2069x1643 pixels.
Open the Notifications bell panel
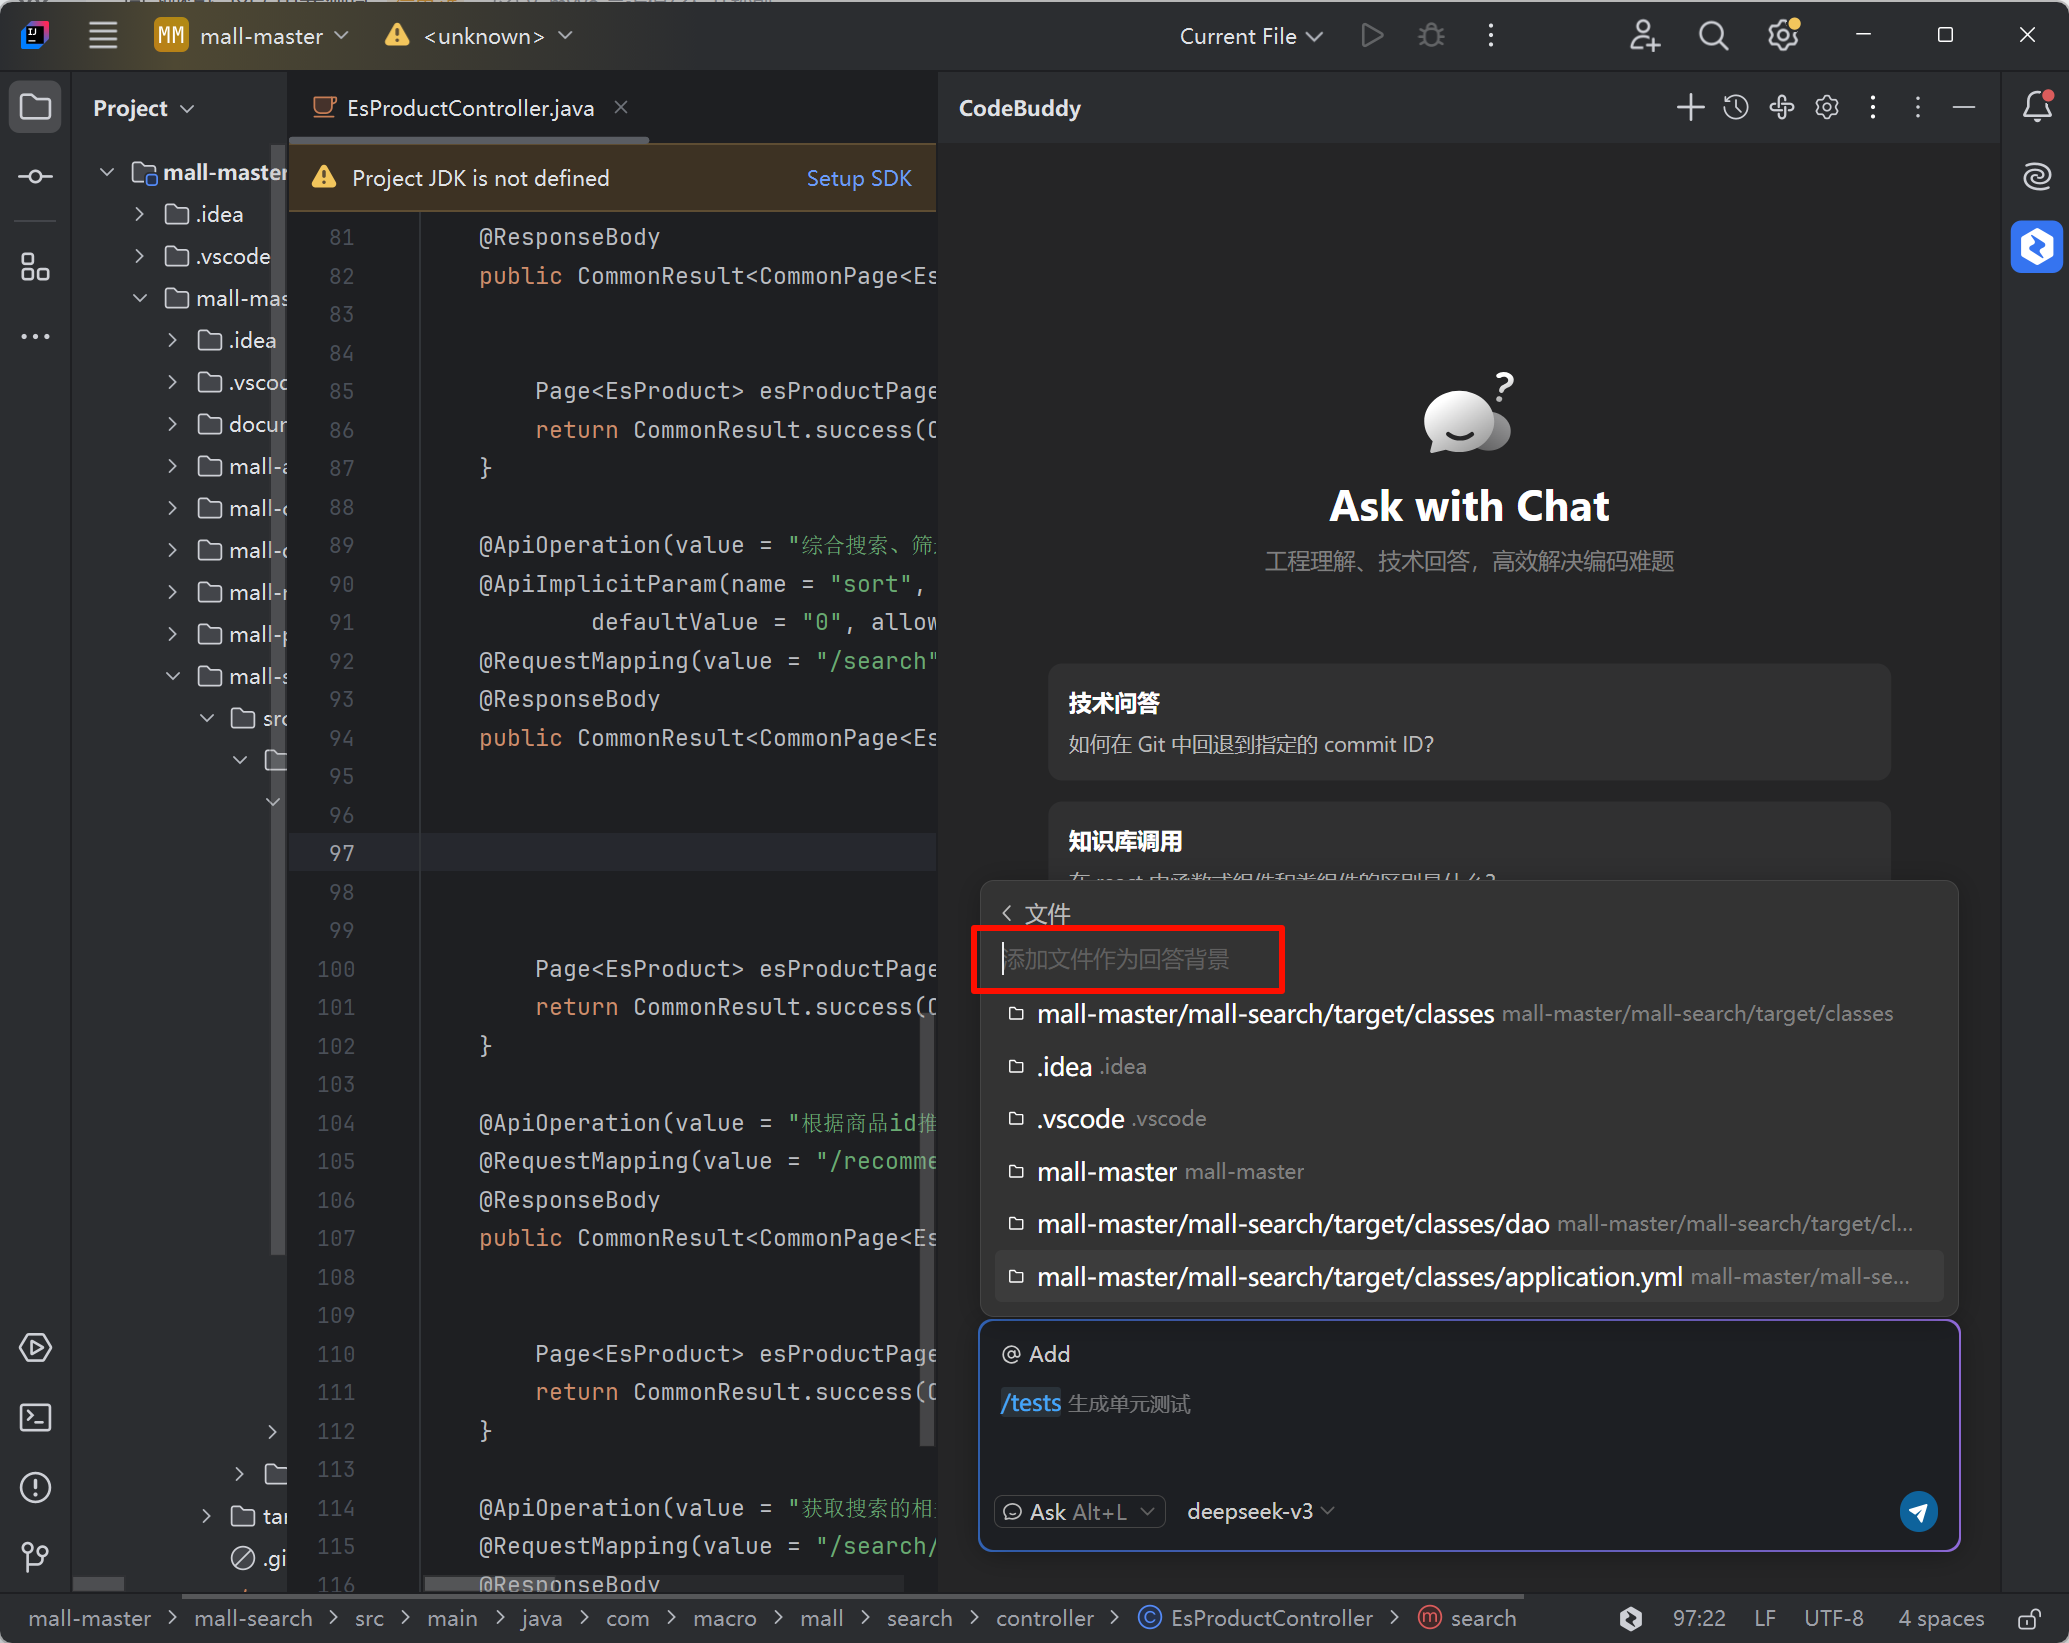[x=2037, y=106]
